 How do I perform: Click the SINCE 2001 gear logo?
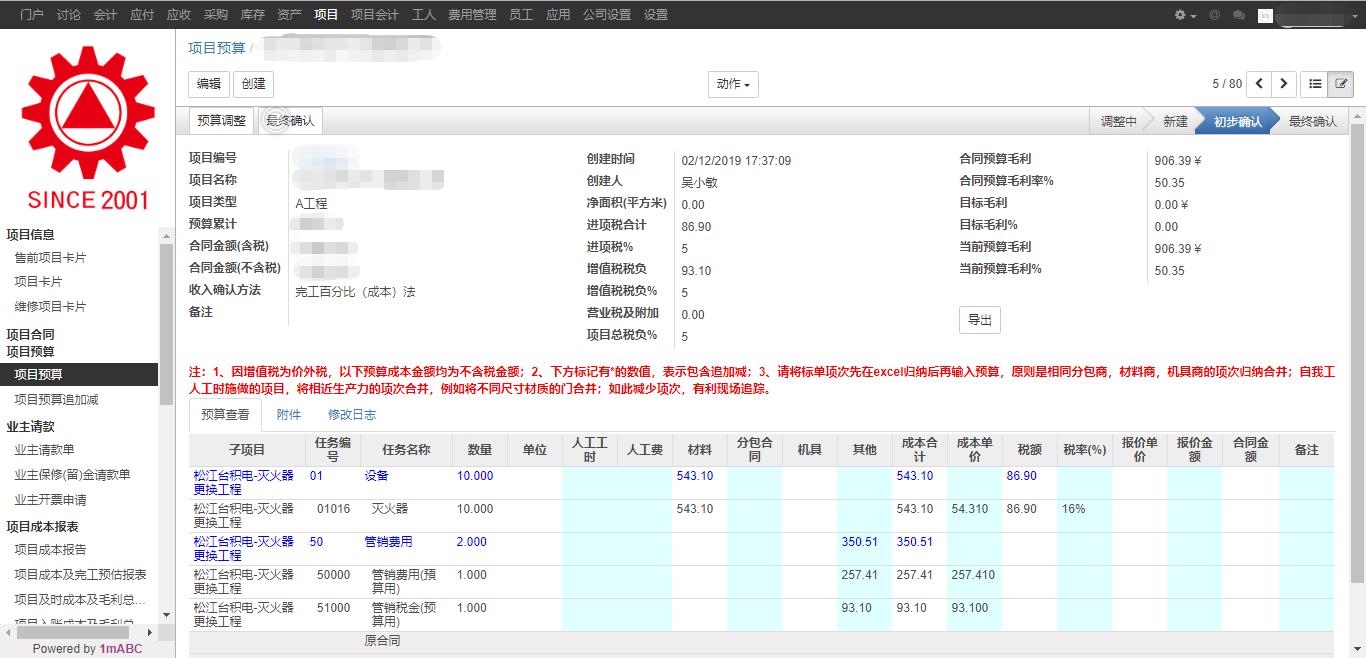[x=88, y=127]
